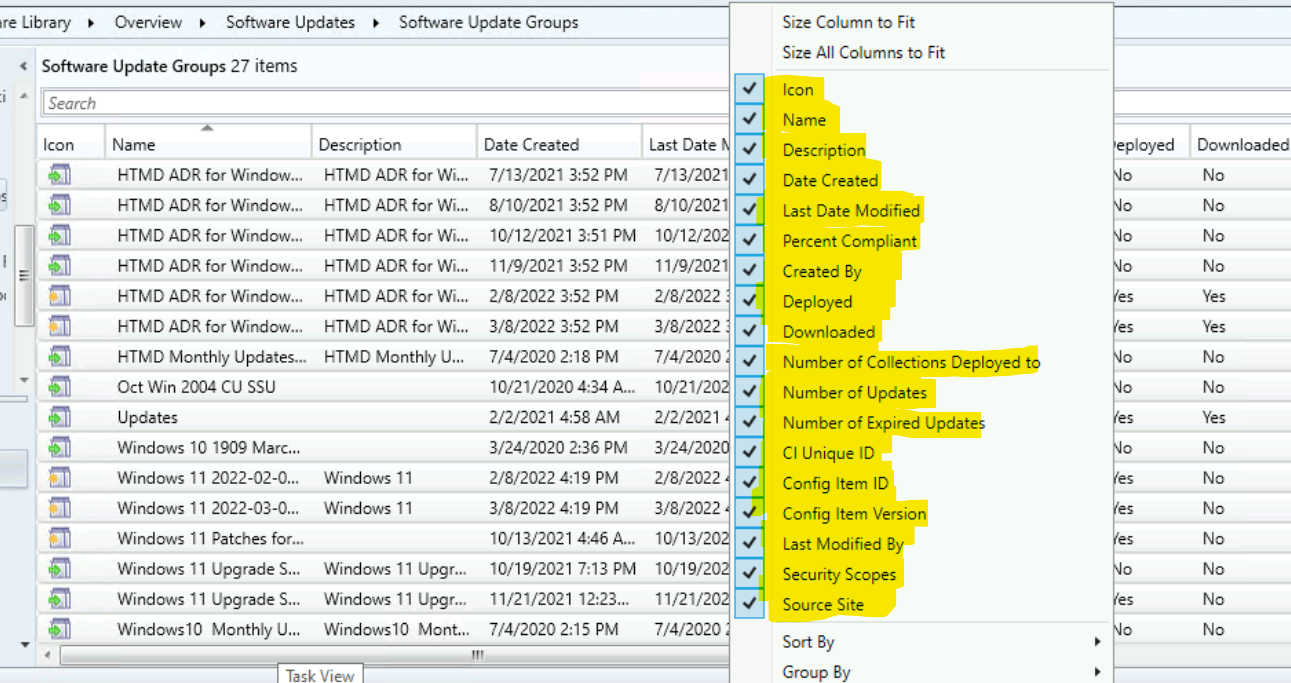Toggle the Description column checkmark
The height and width of the screenshot is (683, 1291).
click(750, 150)
